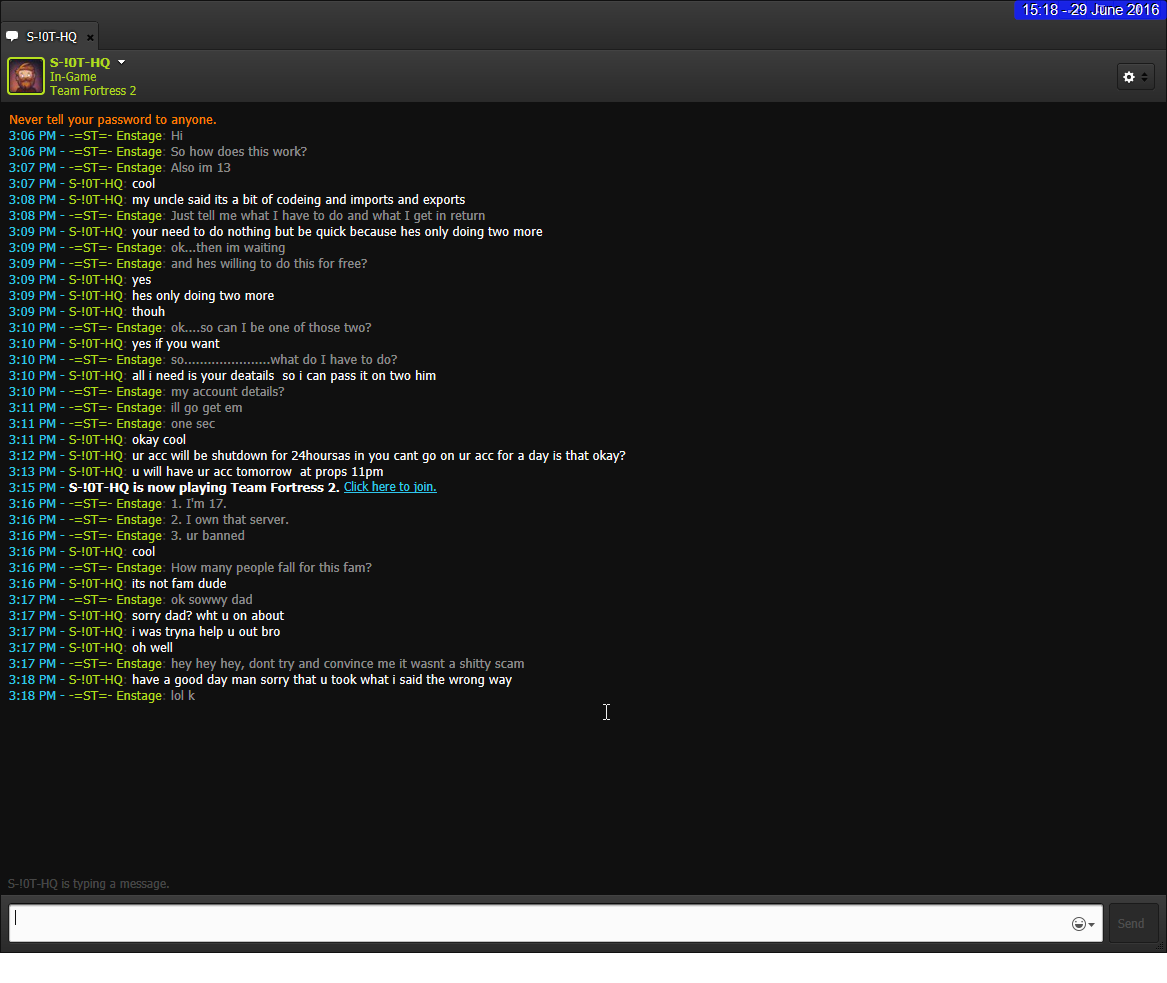
Task: Click the up-down arrows next to the gear
Action: [1145, 77]
